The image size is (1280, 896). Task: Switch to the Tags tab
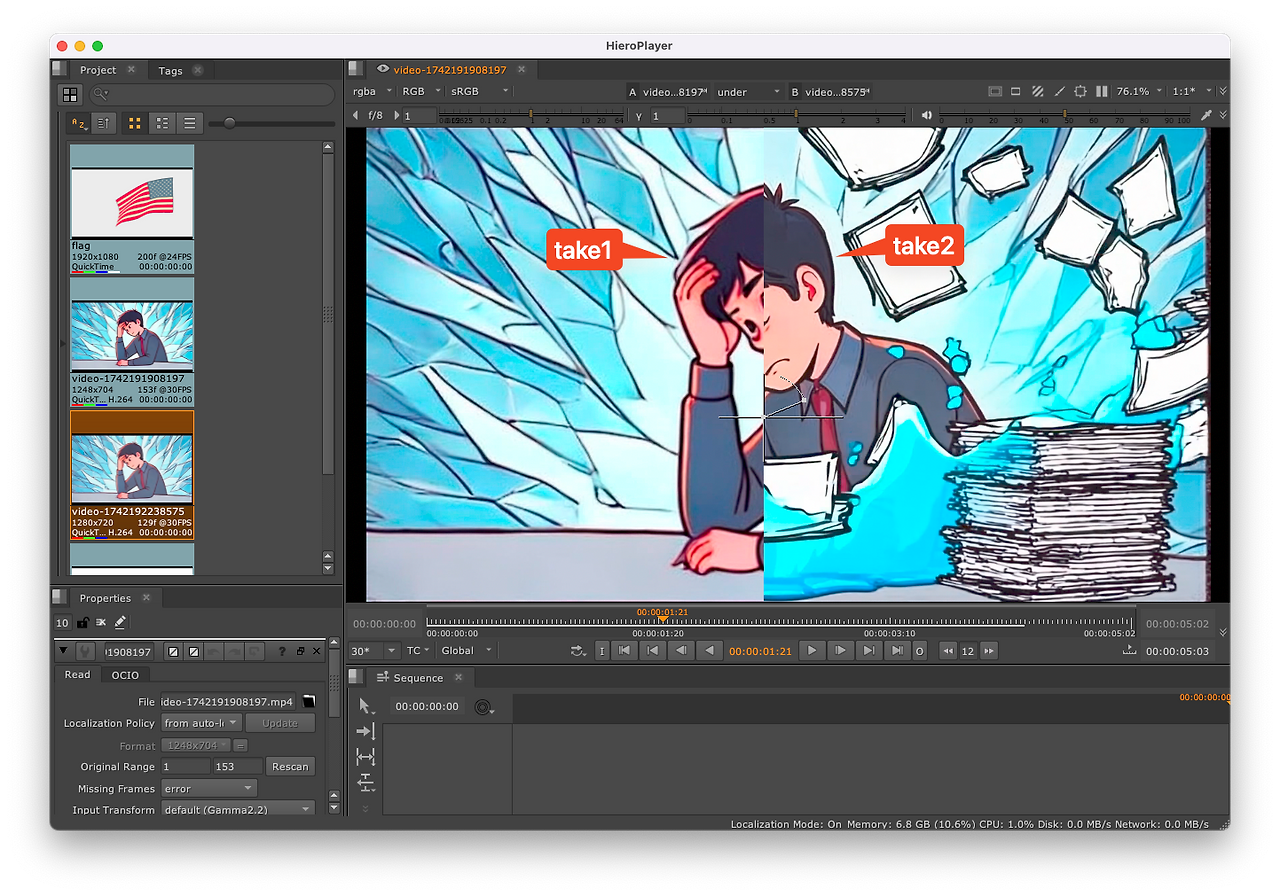170,70
